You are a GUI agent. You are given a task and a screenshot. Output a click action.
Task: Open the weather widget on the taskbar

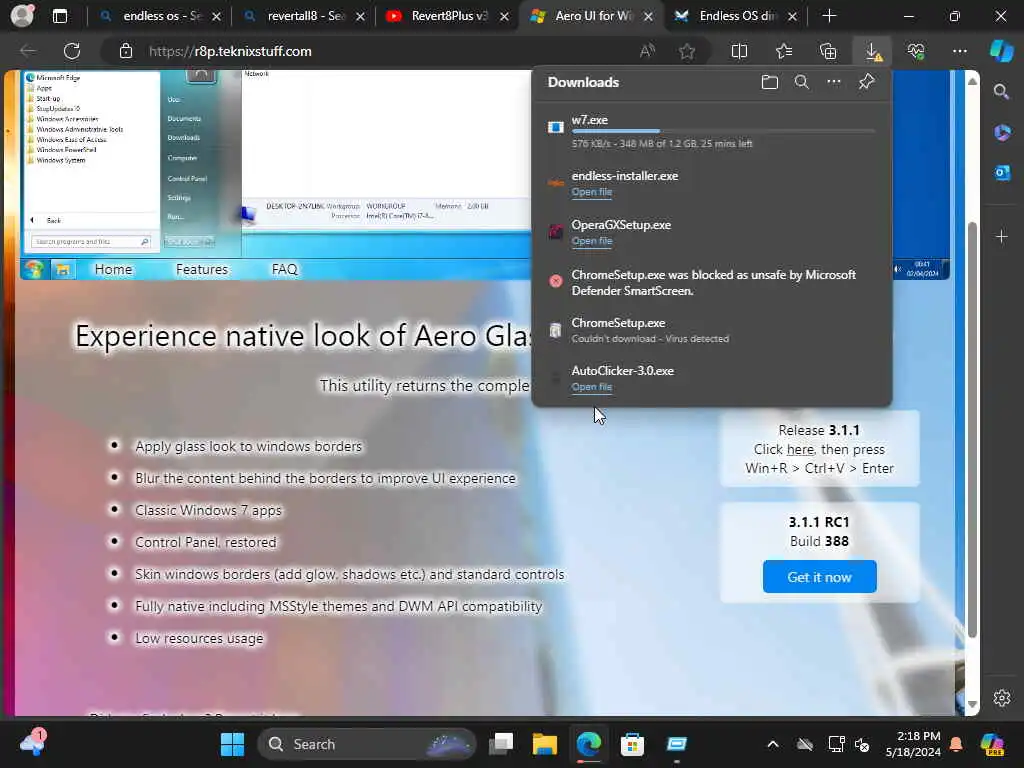31,743
